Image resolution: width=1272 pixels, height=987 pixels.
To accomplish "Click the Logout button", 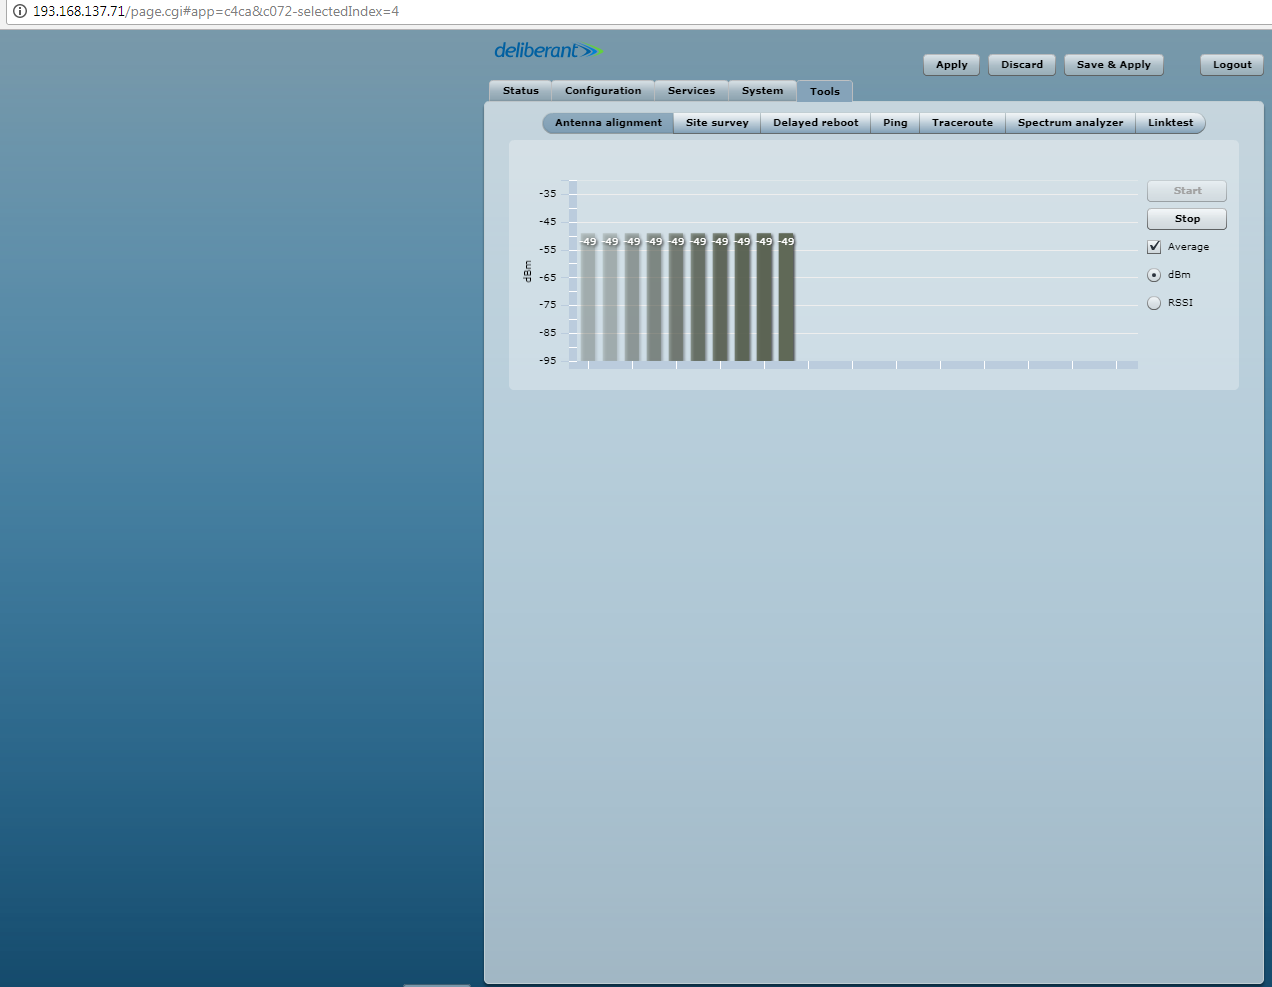I will 1232,65.
